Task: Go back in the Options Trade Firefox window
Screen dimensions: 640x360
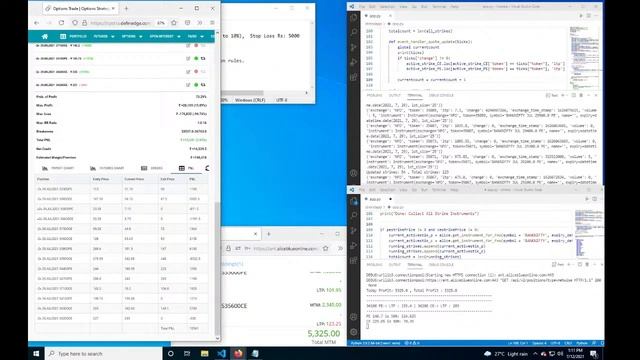Action: 37,23
